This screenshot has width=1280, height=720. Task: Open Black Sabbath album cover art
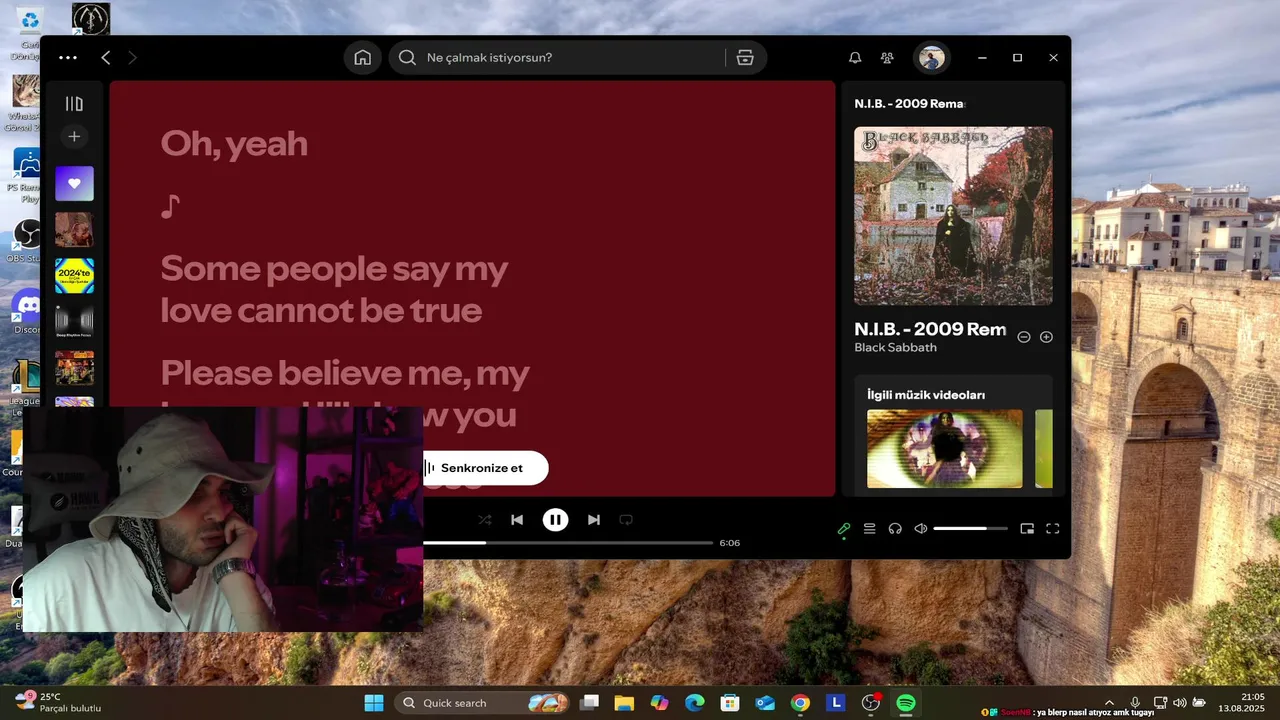point(953,215)
